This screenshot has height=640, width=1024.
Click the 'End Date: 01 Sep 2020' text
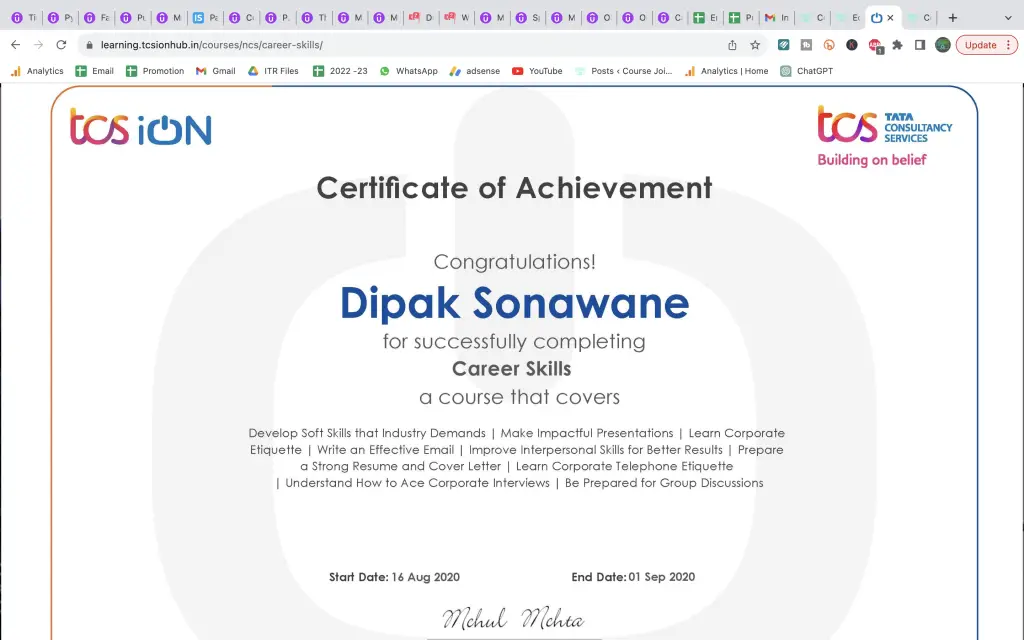coord(633,577)
